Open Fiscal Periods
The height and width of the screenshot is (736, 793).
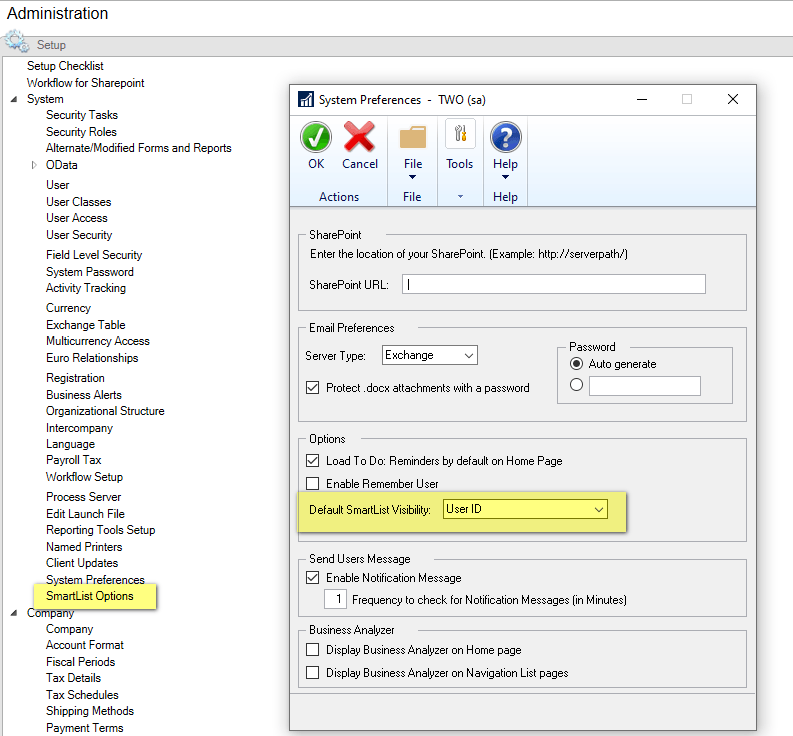[80, 662]
